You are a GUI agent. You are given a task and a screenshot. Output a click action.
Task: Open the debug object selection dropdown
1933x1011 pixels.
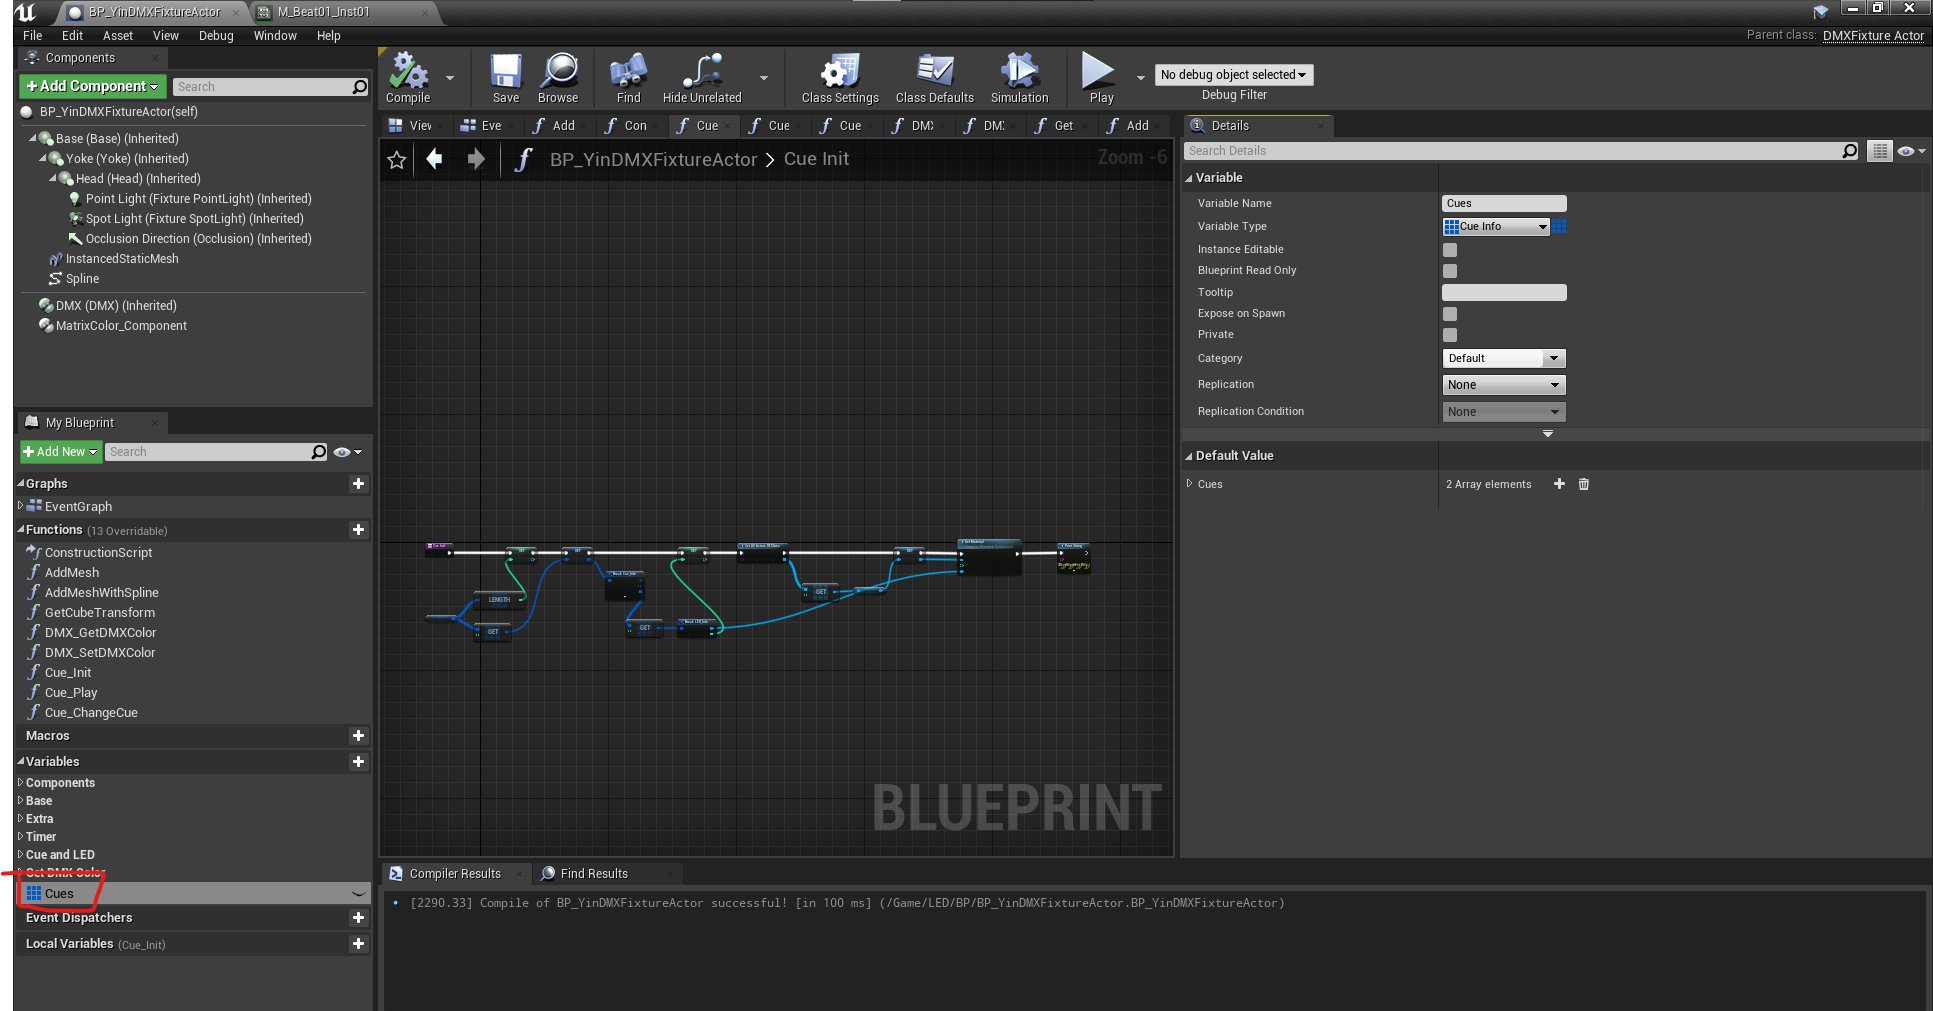coord(1234,75)
